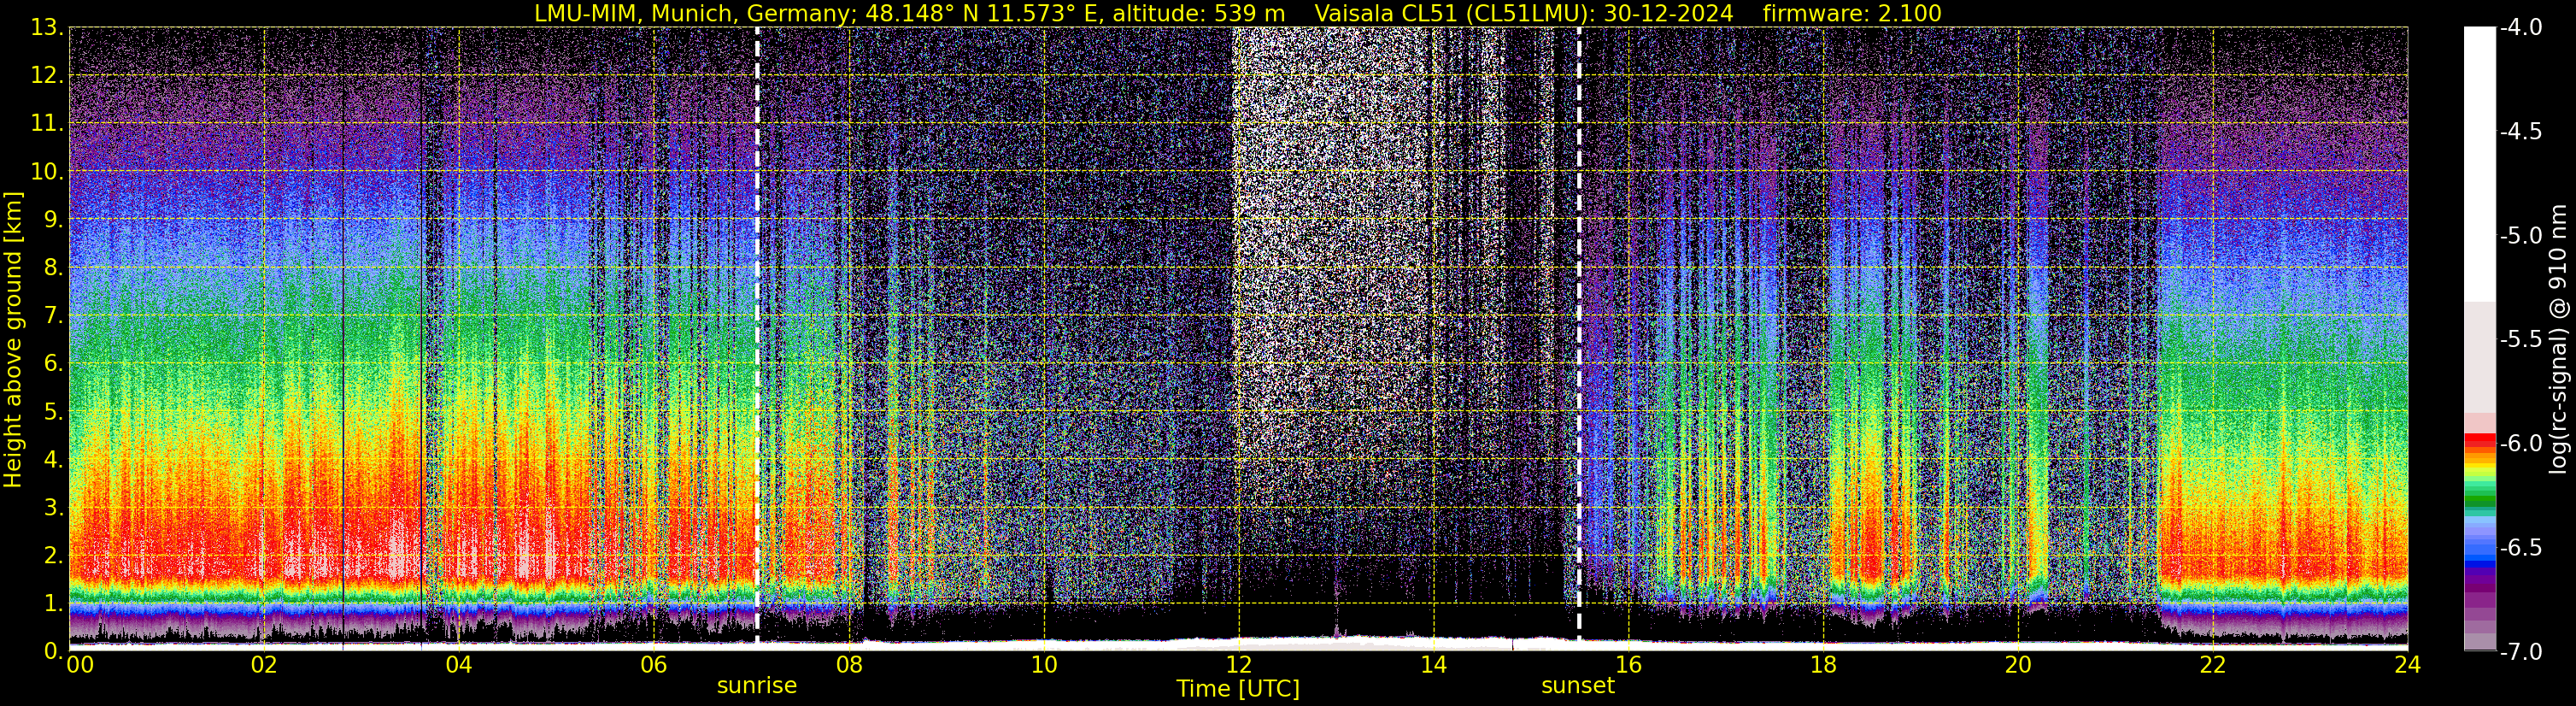Click the '9.' height axis tick label
This screenshot has width=2576, height=706.
tap(54, 220)
